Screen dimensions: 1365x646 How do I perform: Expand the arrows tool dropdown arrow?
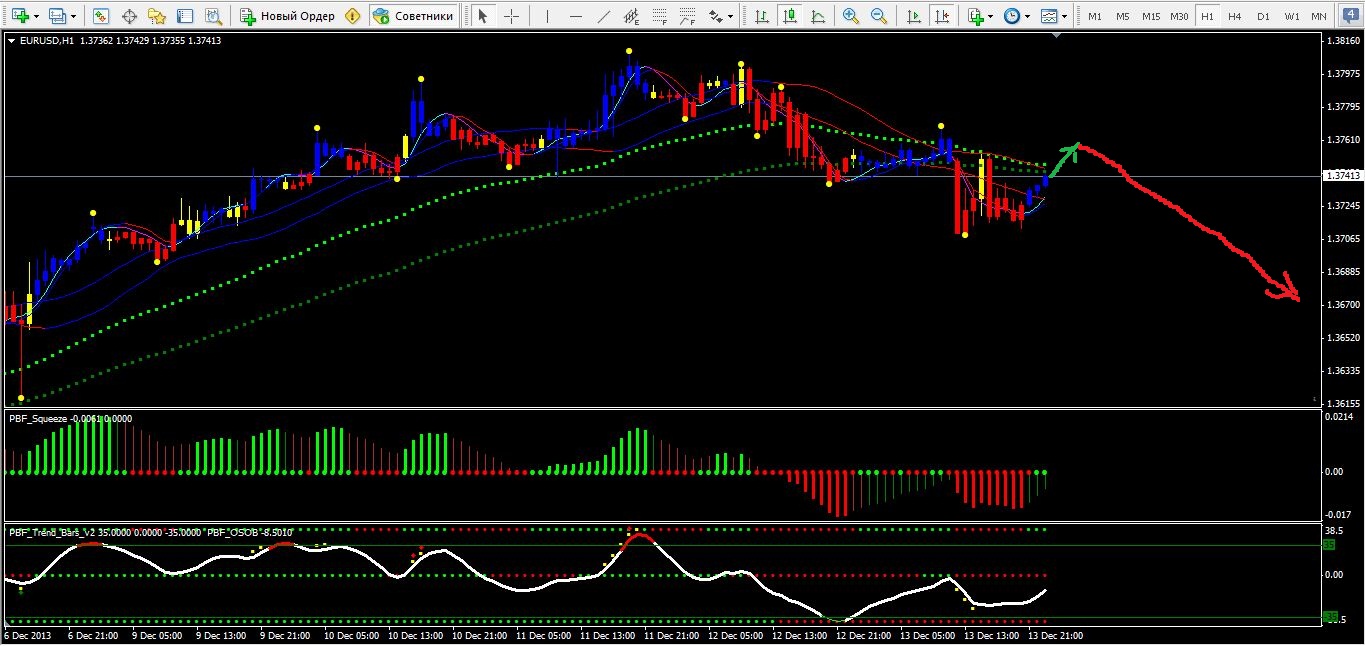[731, 17]
